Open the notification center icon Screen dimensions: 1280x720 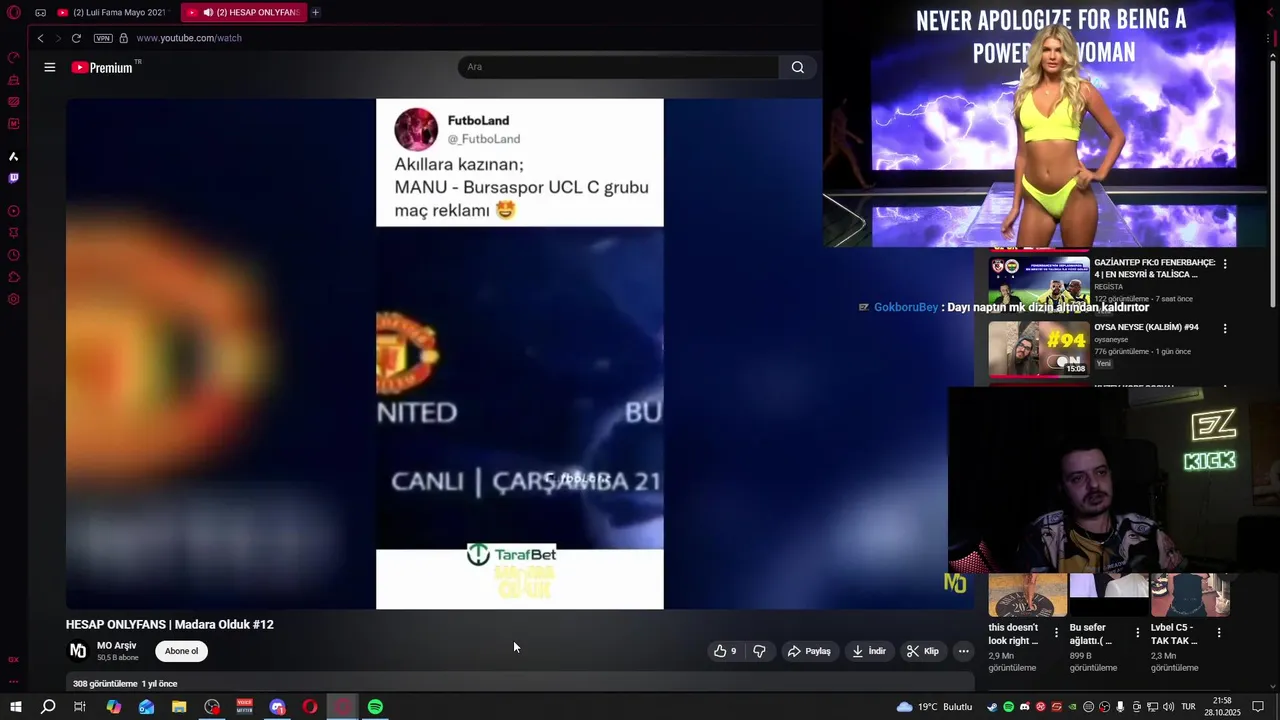(1258, 707)
